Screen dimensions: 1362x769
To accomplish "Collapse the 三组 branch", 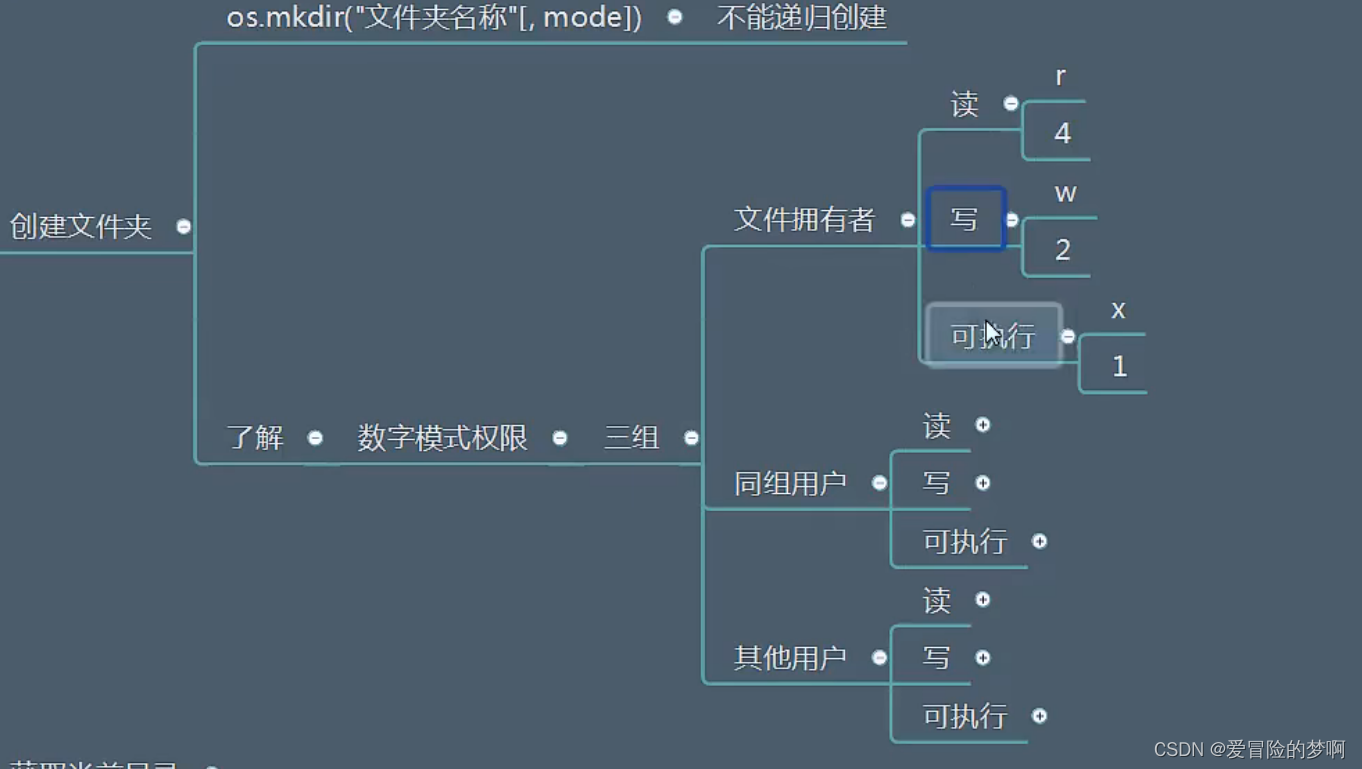I will click(691, 438).
